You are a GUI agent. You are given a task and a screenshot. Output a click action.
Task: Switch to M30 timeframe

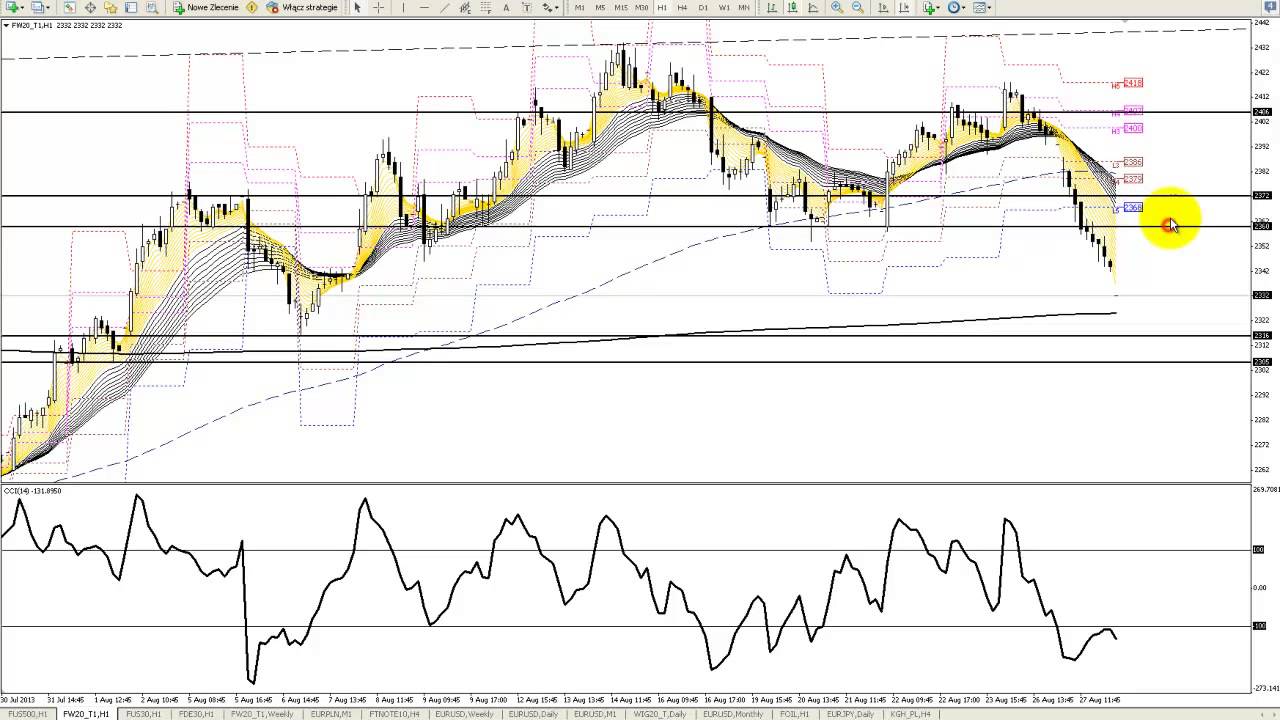coord(642,7)
